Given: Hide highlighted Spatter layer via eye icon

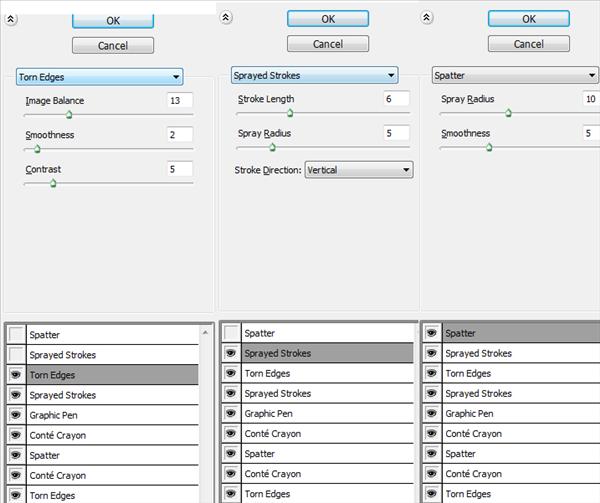Looking at the screenshot, I should click(432, 333).
